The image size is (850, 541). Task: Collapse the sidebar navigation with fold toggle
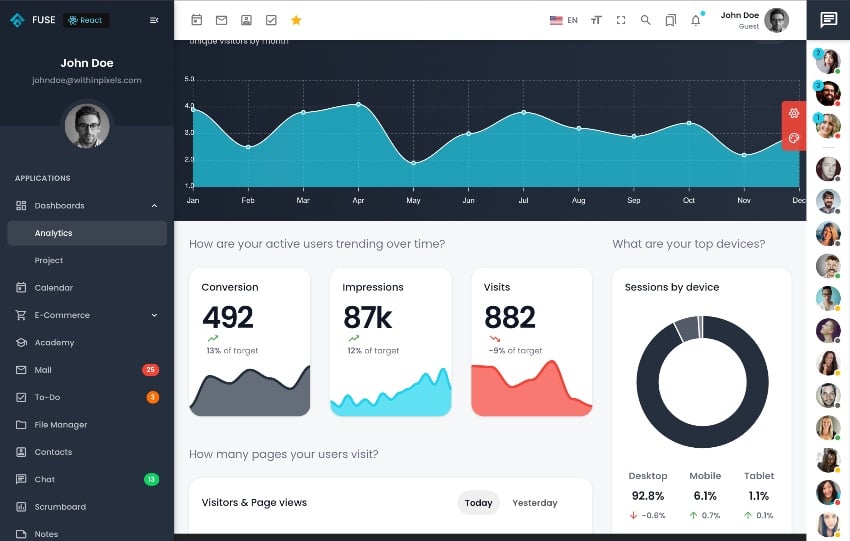click(153, 20)
